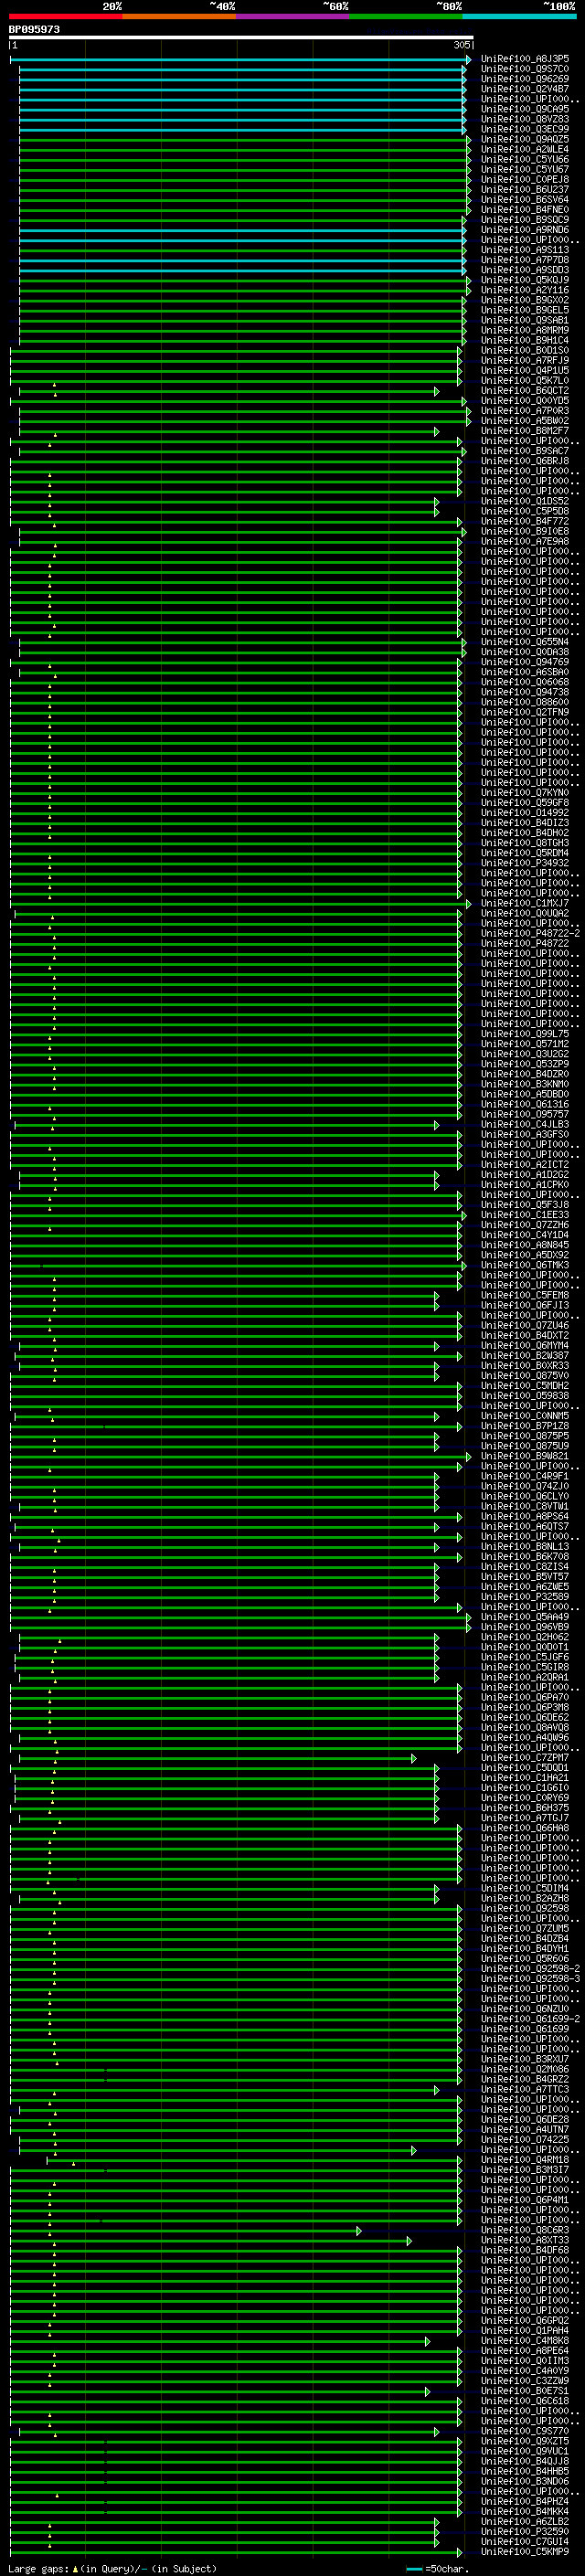Image resolution: width=585 pixels, height=2576 pixels.
Task: Click the arrowhead ending the UniRef100_B6QCT2 alignment
Action: click(x=436, y=391)
